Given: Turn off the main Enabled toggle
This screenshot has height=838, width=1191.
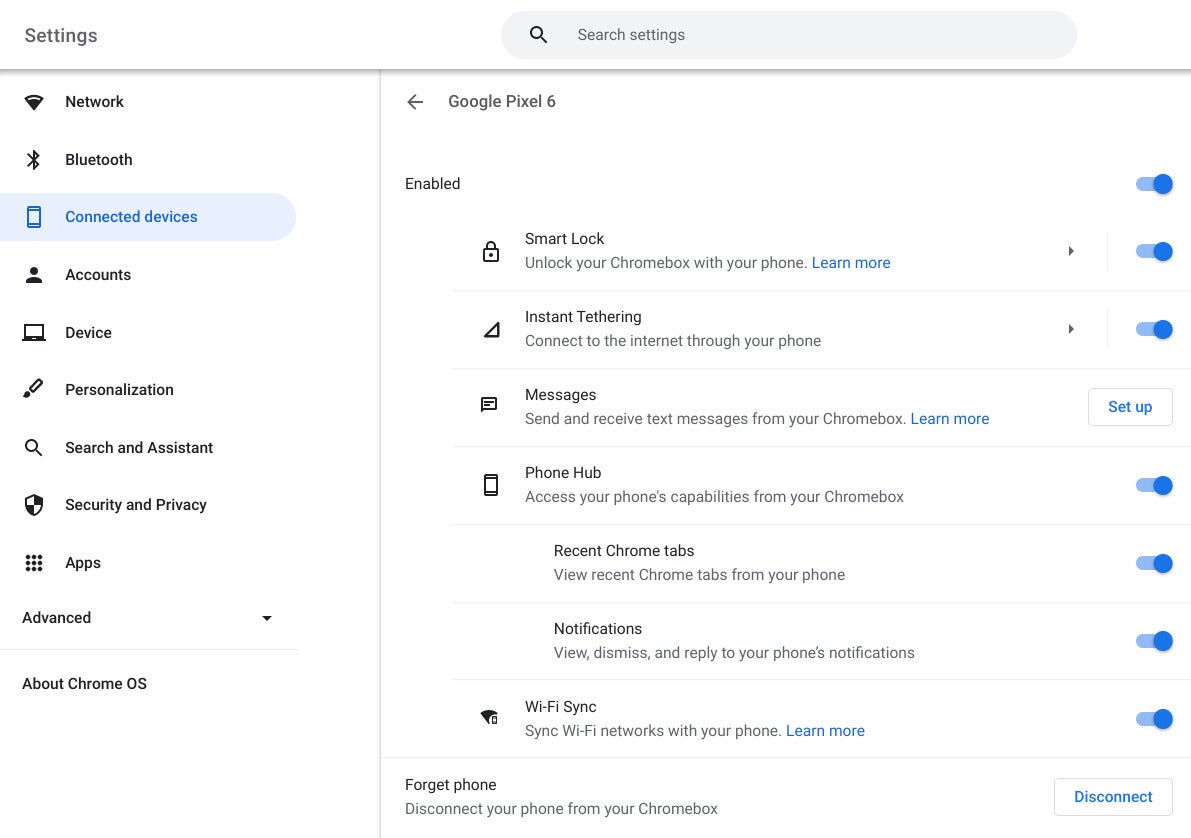Looking at the screenshot, I should tap(1154, 184).
